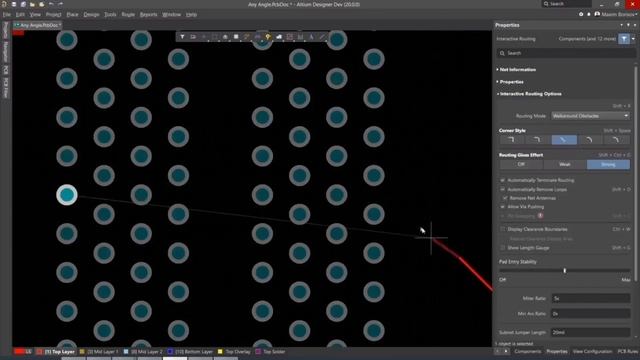The height and width of the screenshot is (360, 640).
Task: Expand the Net Information section
Action: point(517,70)
